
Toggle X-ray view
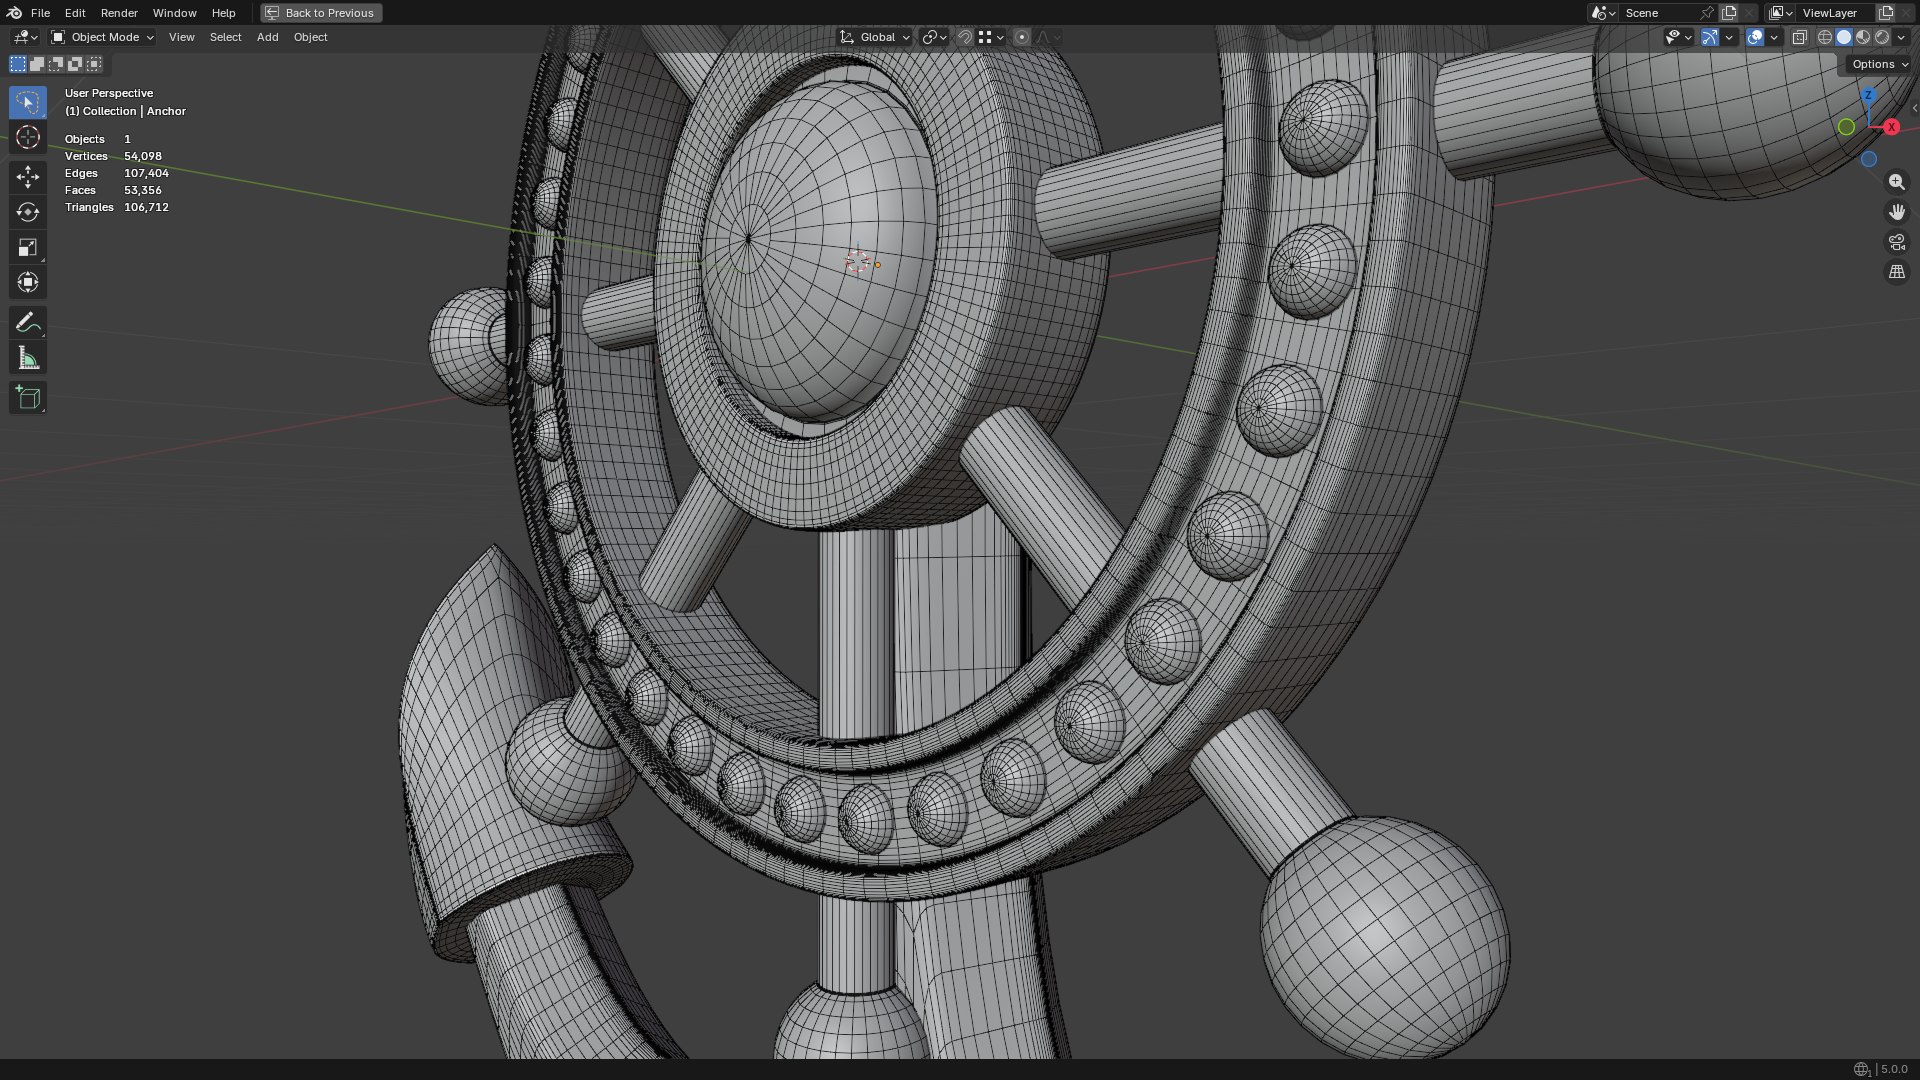coord(1799,37)
